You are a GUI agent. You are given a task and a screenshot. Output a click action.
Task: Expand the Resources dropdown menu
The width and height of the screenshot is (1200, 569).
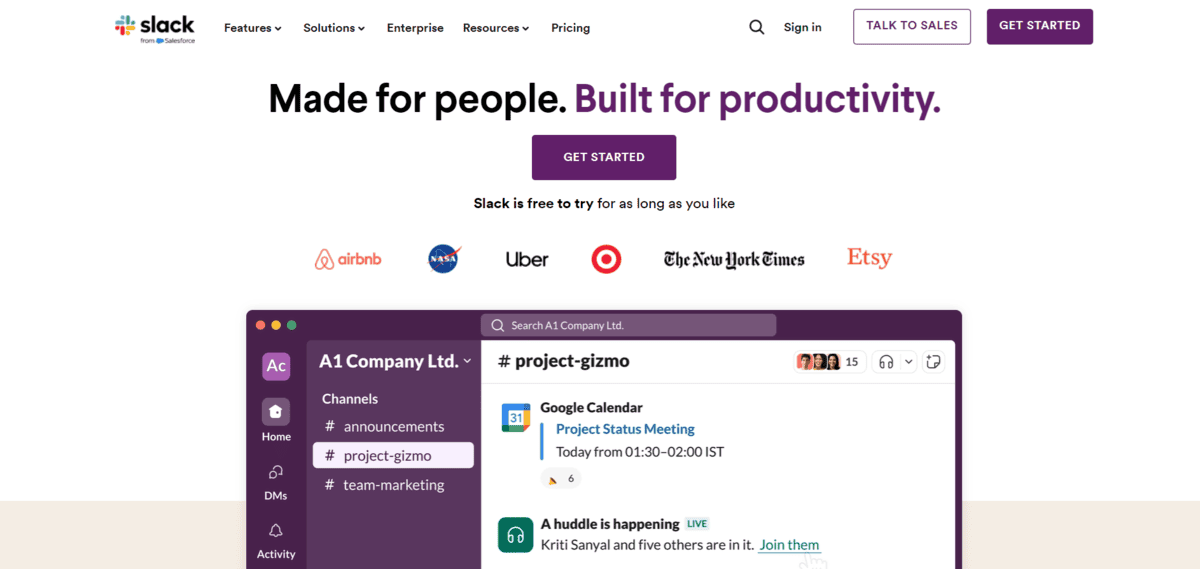pyautogui.click(x=496, y=28)
